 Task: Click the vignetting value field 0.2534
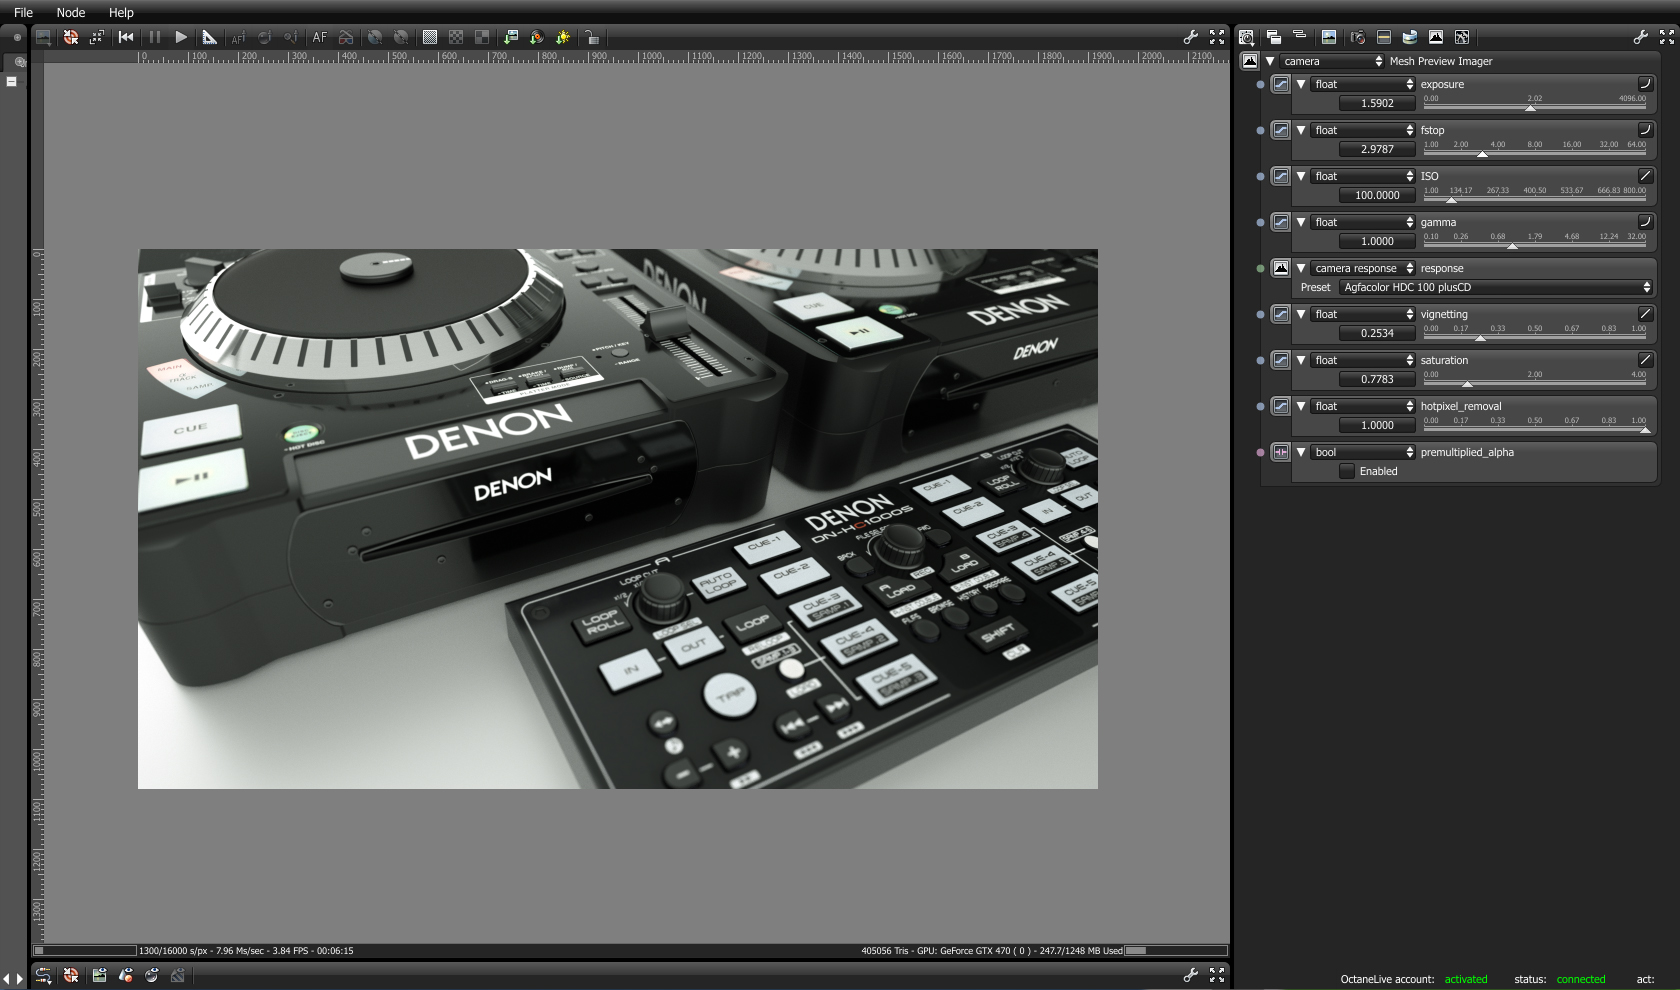[1377, 333]
